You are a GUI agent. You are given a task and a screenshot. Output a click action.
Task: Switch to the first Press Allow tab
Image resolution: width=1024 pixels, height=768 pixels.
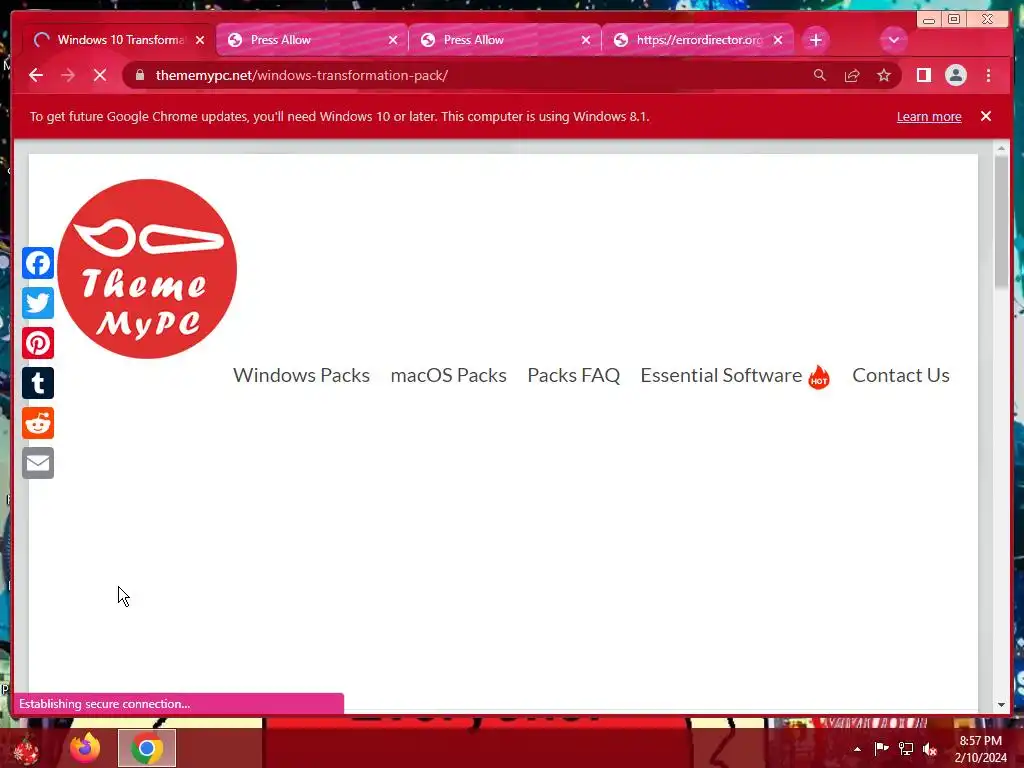[x=312, y=40]
